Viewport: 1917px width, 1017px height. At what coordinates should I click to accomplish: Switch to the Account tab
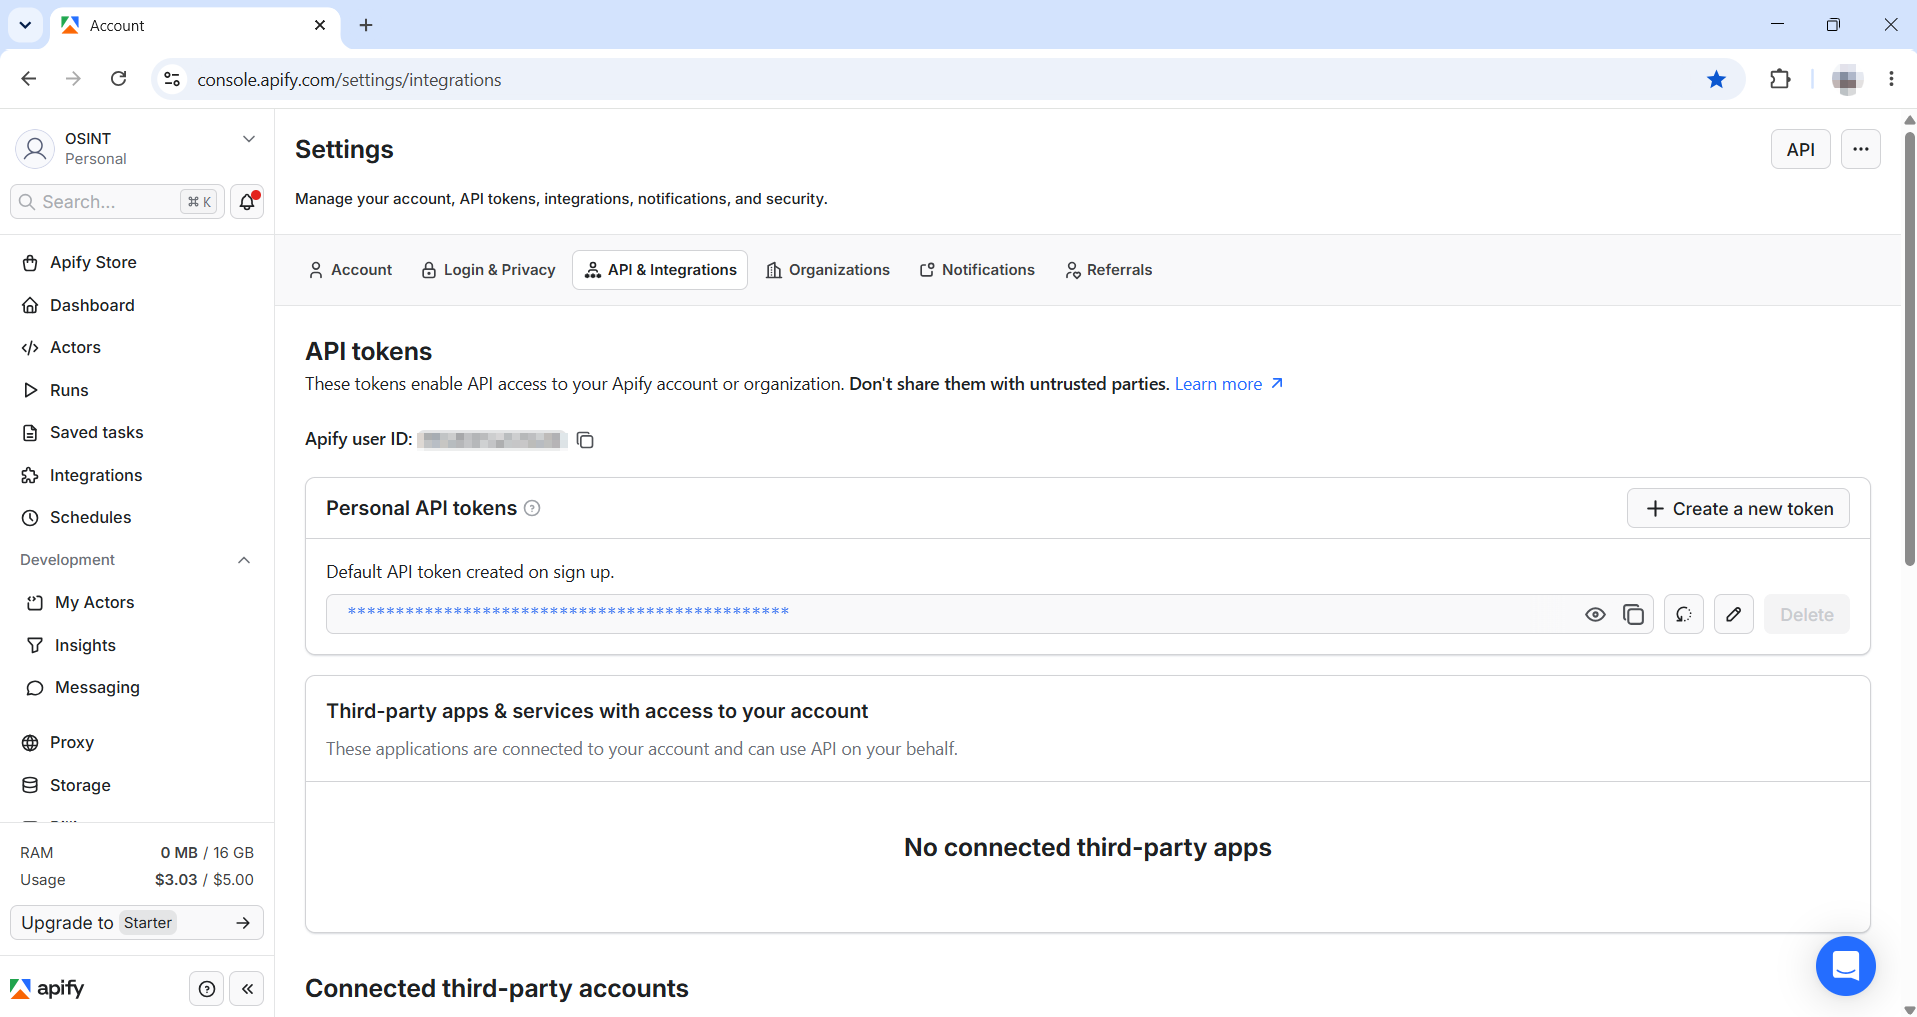click(350, 270)
